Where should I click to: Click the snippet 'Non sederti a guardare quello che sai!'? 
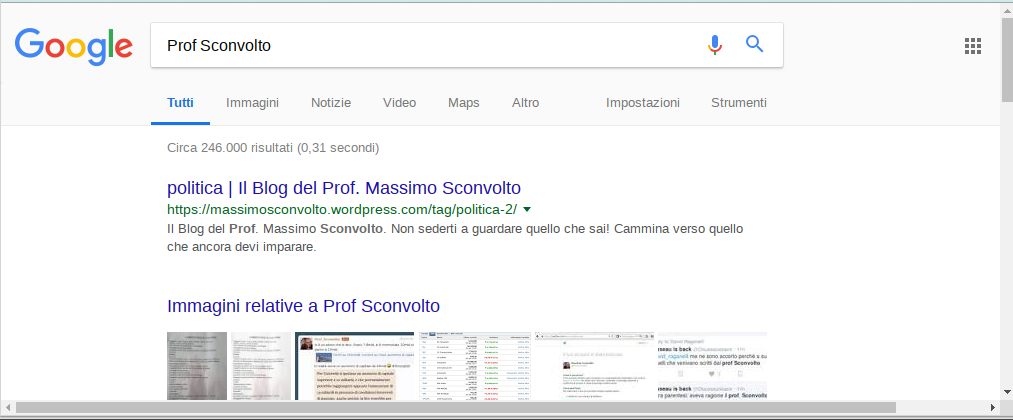501,229
